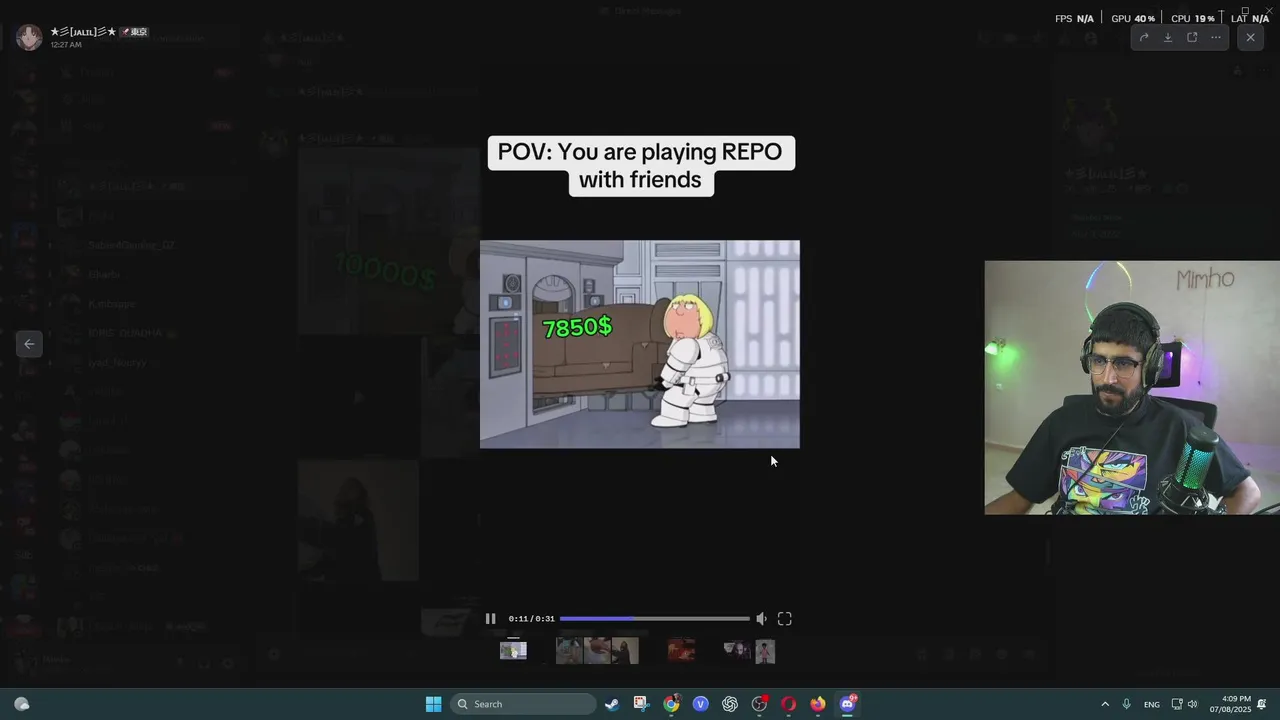Open Firefox from the taskbar
The width and height of the screenshot is (1280, 720).
click(x=818, y=704)
